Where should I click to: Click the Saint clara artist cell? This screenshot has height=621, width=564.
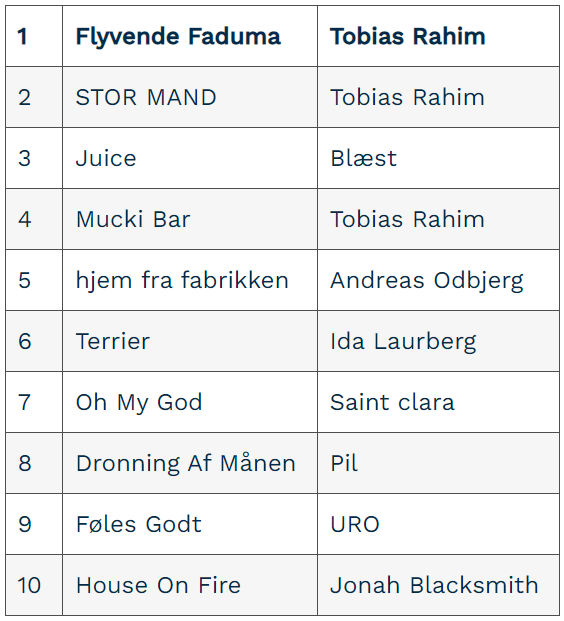coord(438,402)
